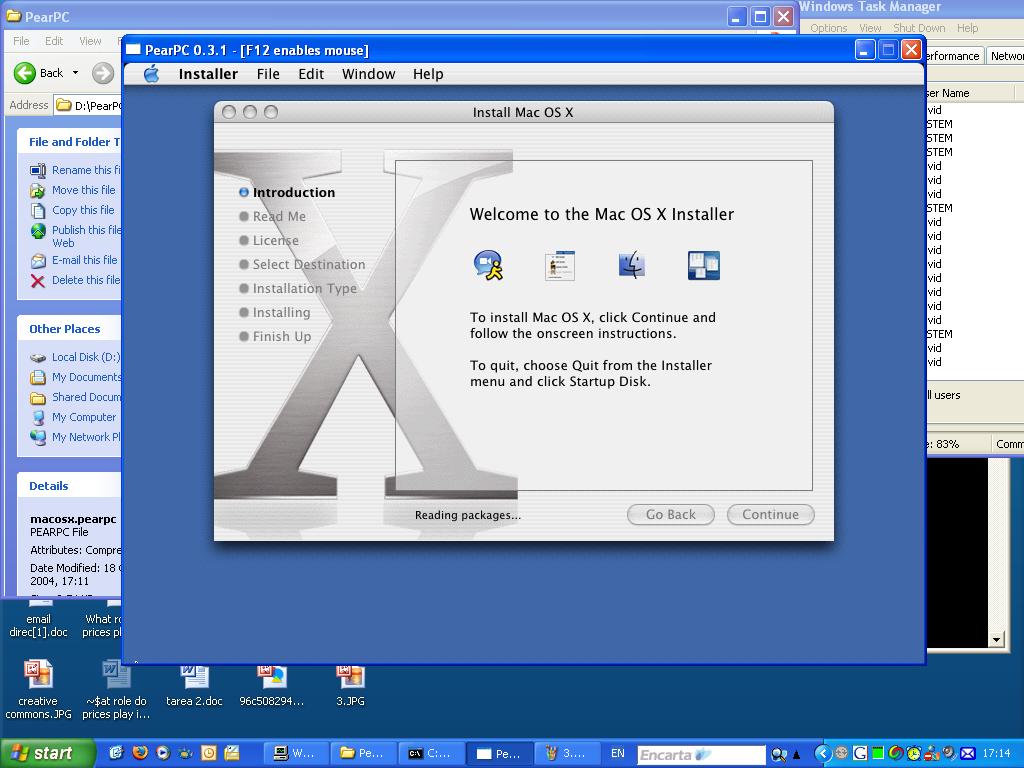Image resolution: width=1024 pixels, height=768 pixels.
Task: Launch Firefox from Quick Launch bar
Action: coord(140,754)
